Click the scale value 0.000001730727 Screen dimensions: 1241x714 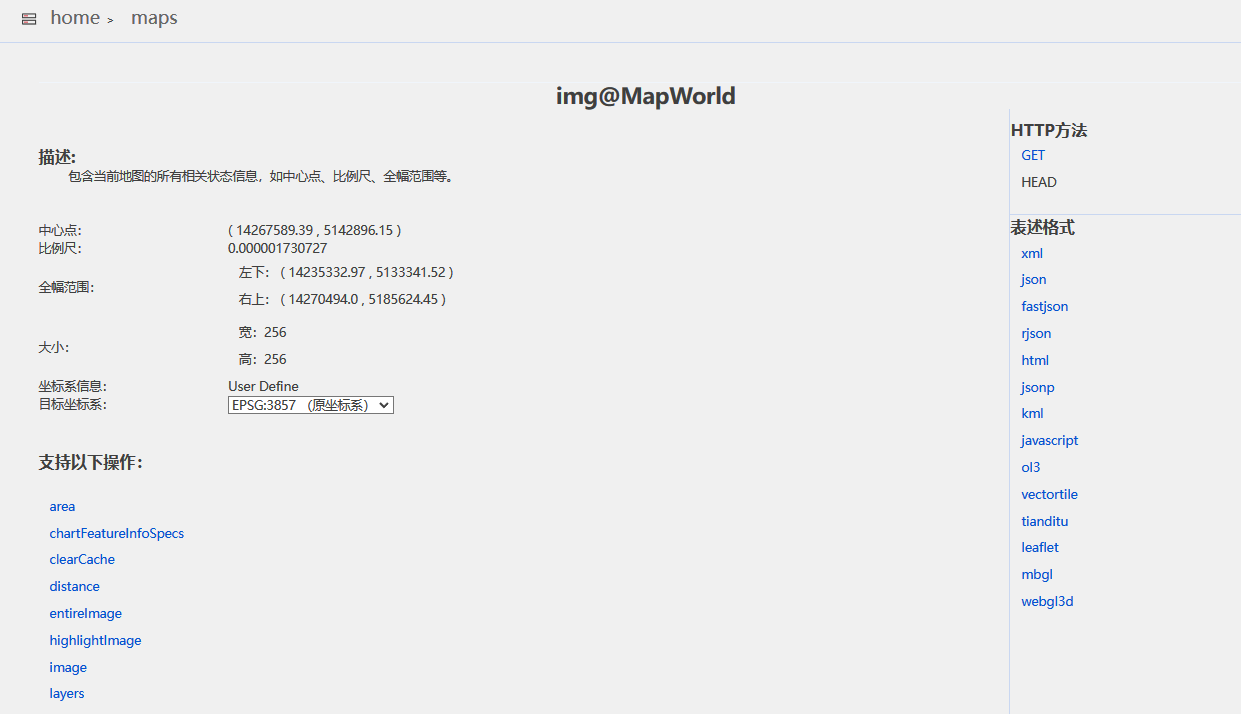278,248
